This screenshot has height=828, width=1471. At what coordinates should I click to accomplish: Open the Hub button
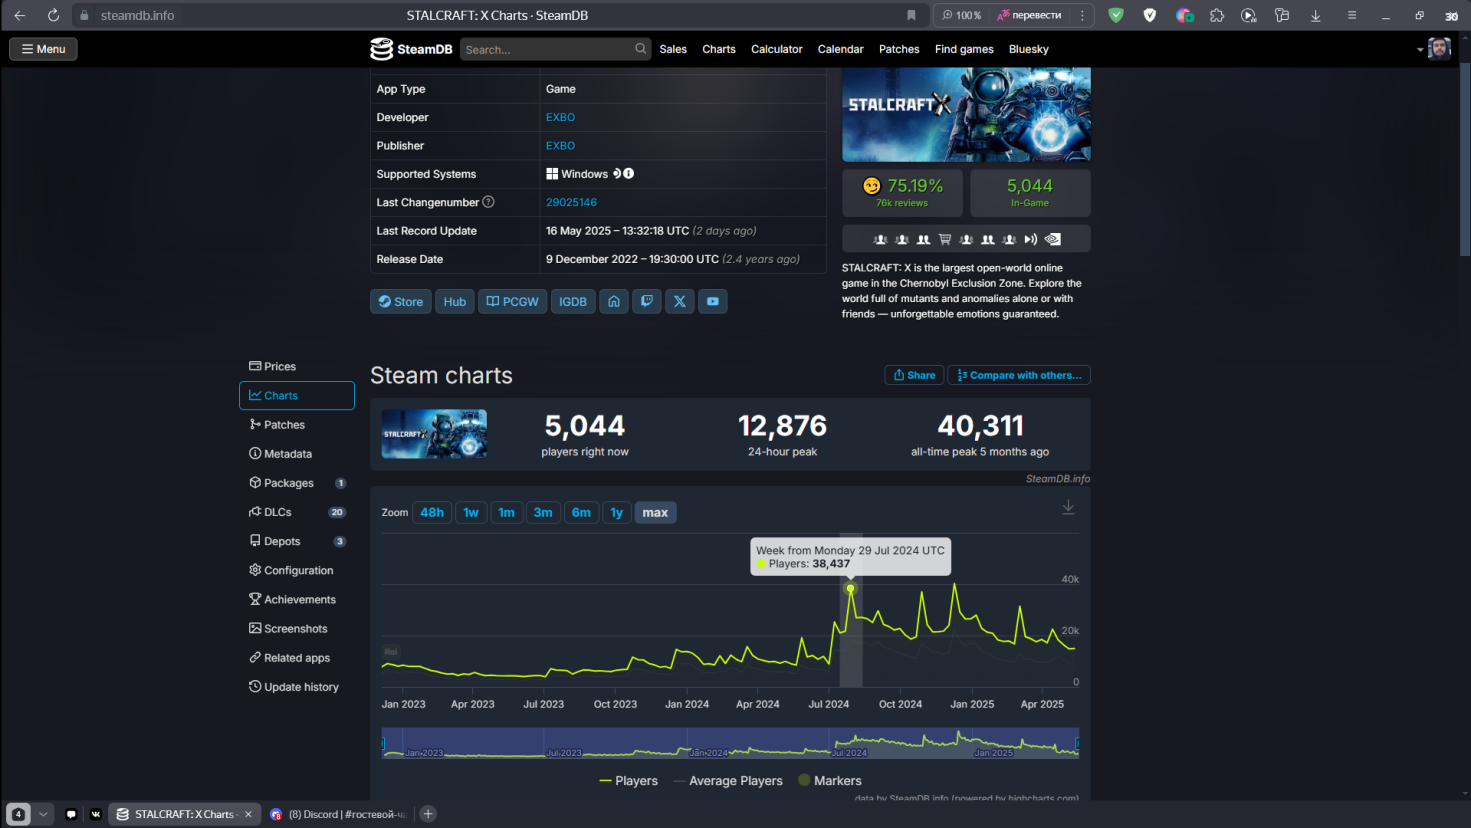[455, 301]
